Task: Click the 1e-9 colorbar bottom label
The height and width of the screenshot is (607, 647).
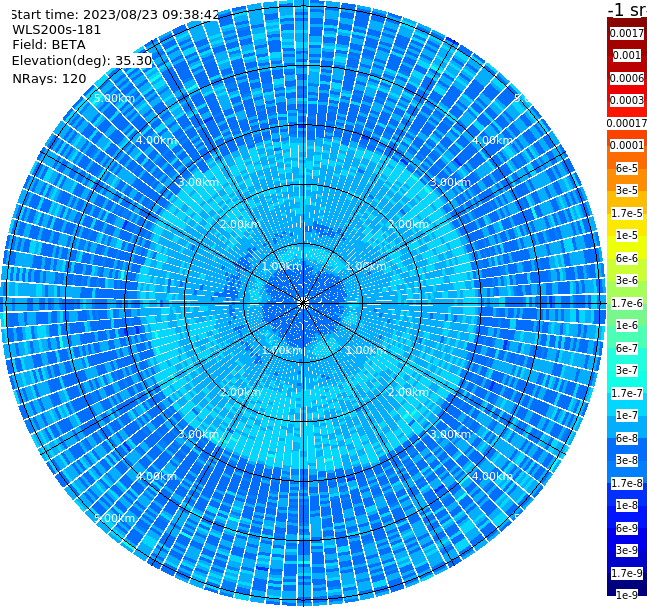Action: 627,595
